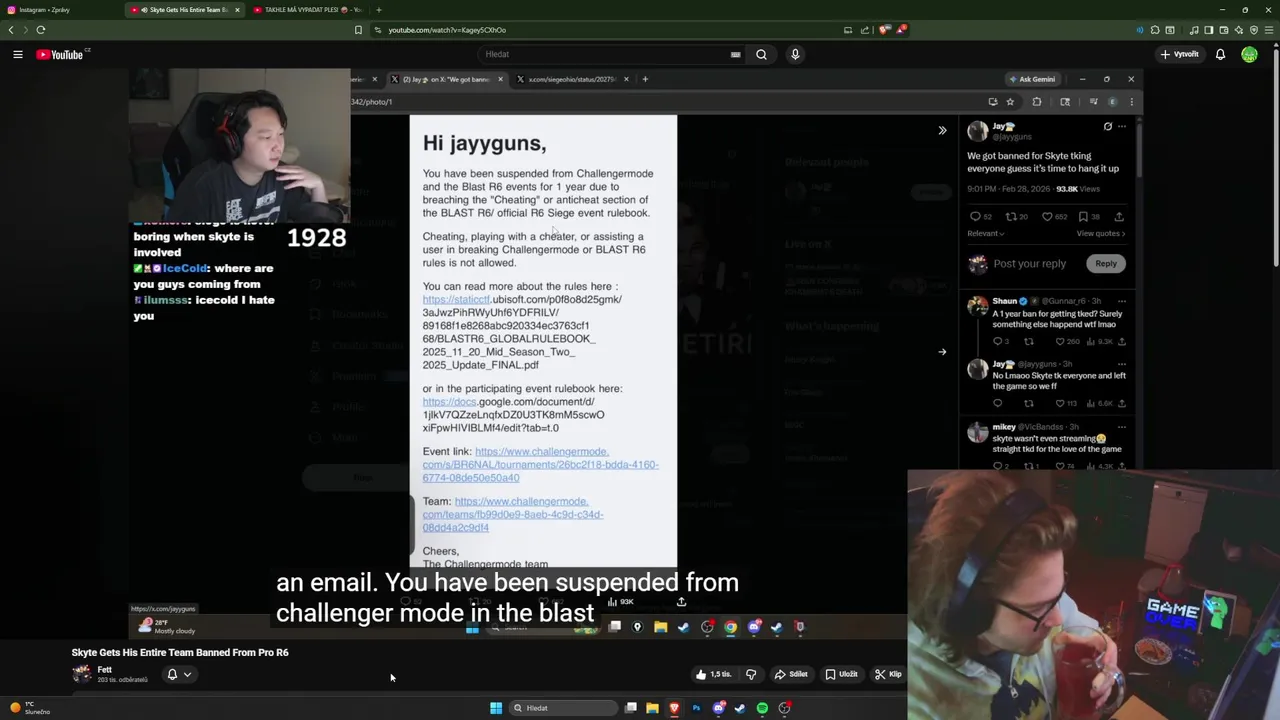1280x720 pixels.
Task: Open Spotify from the taskbar
Action: click(762, 708)
